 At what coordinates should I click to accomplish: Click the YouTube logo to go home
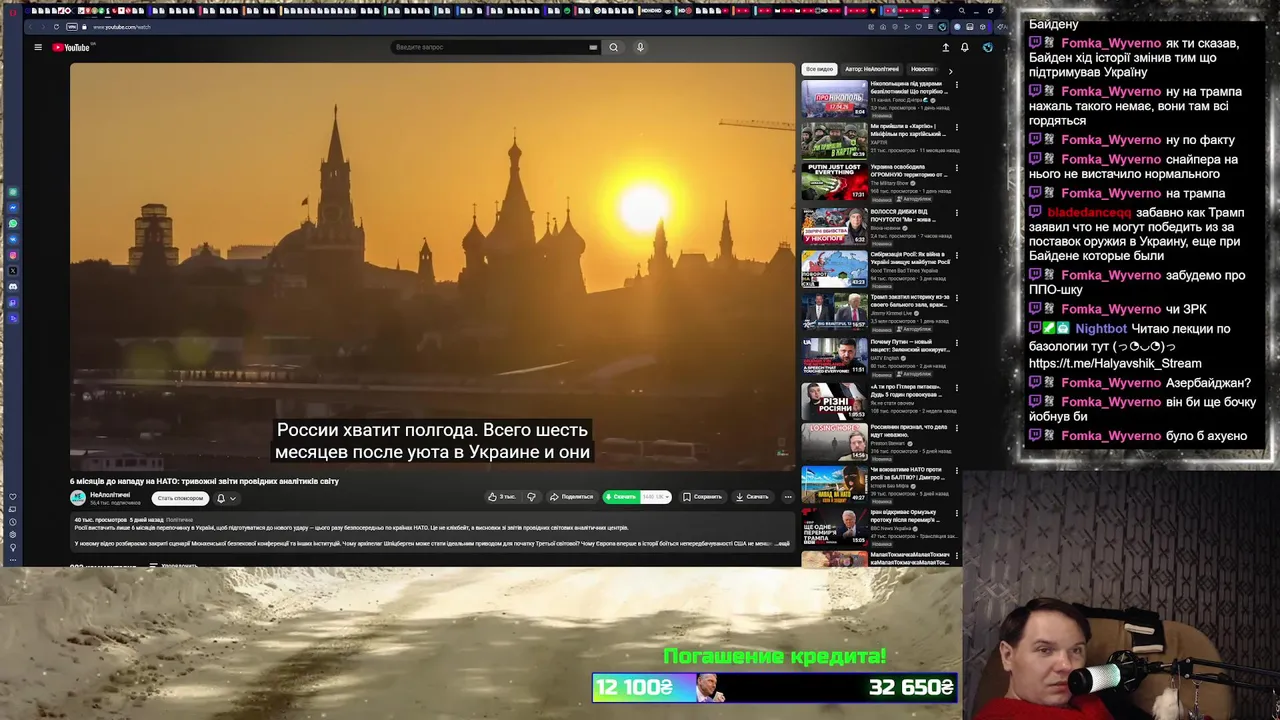coord(73,47)
